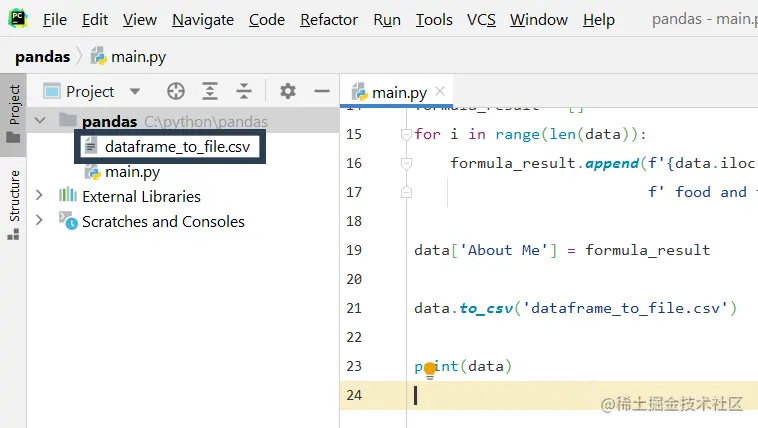Open the Tools menu
This screenshot has height=428, width=758.
434,20
